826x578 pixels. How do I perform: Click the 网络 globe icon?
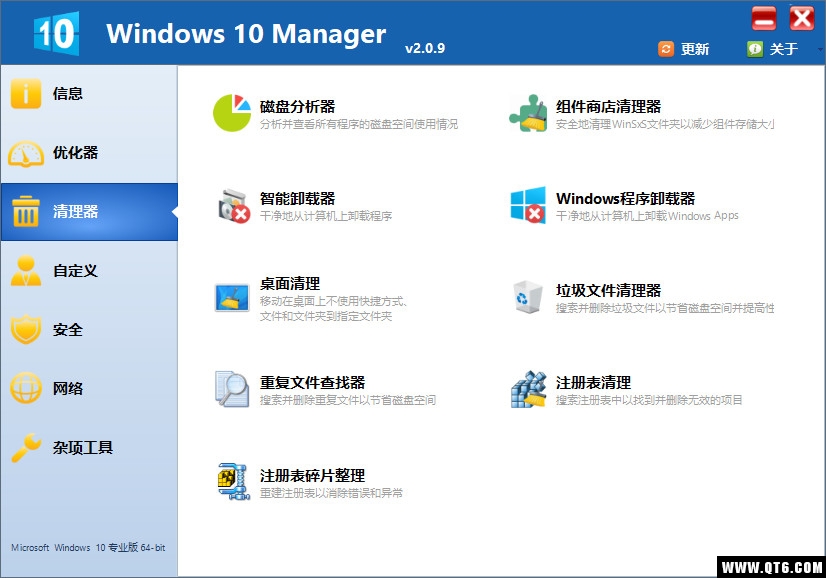click(25, 388)
